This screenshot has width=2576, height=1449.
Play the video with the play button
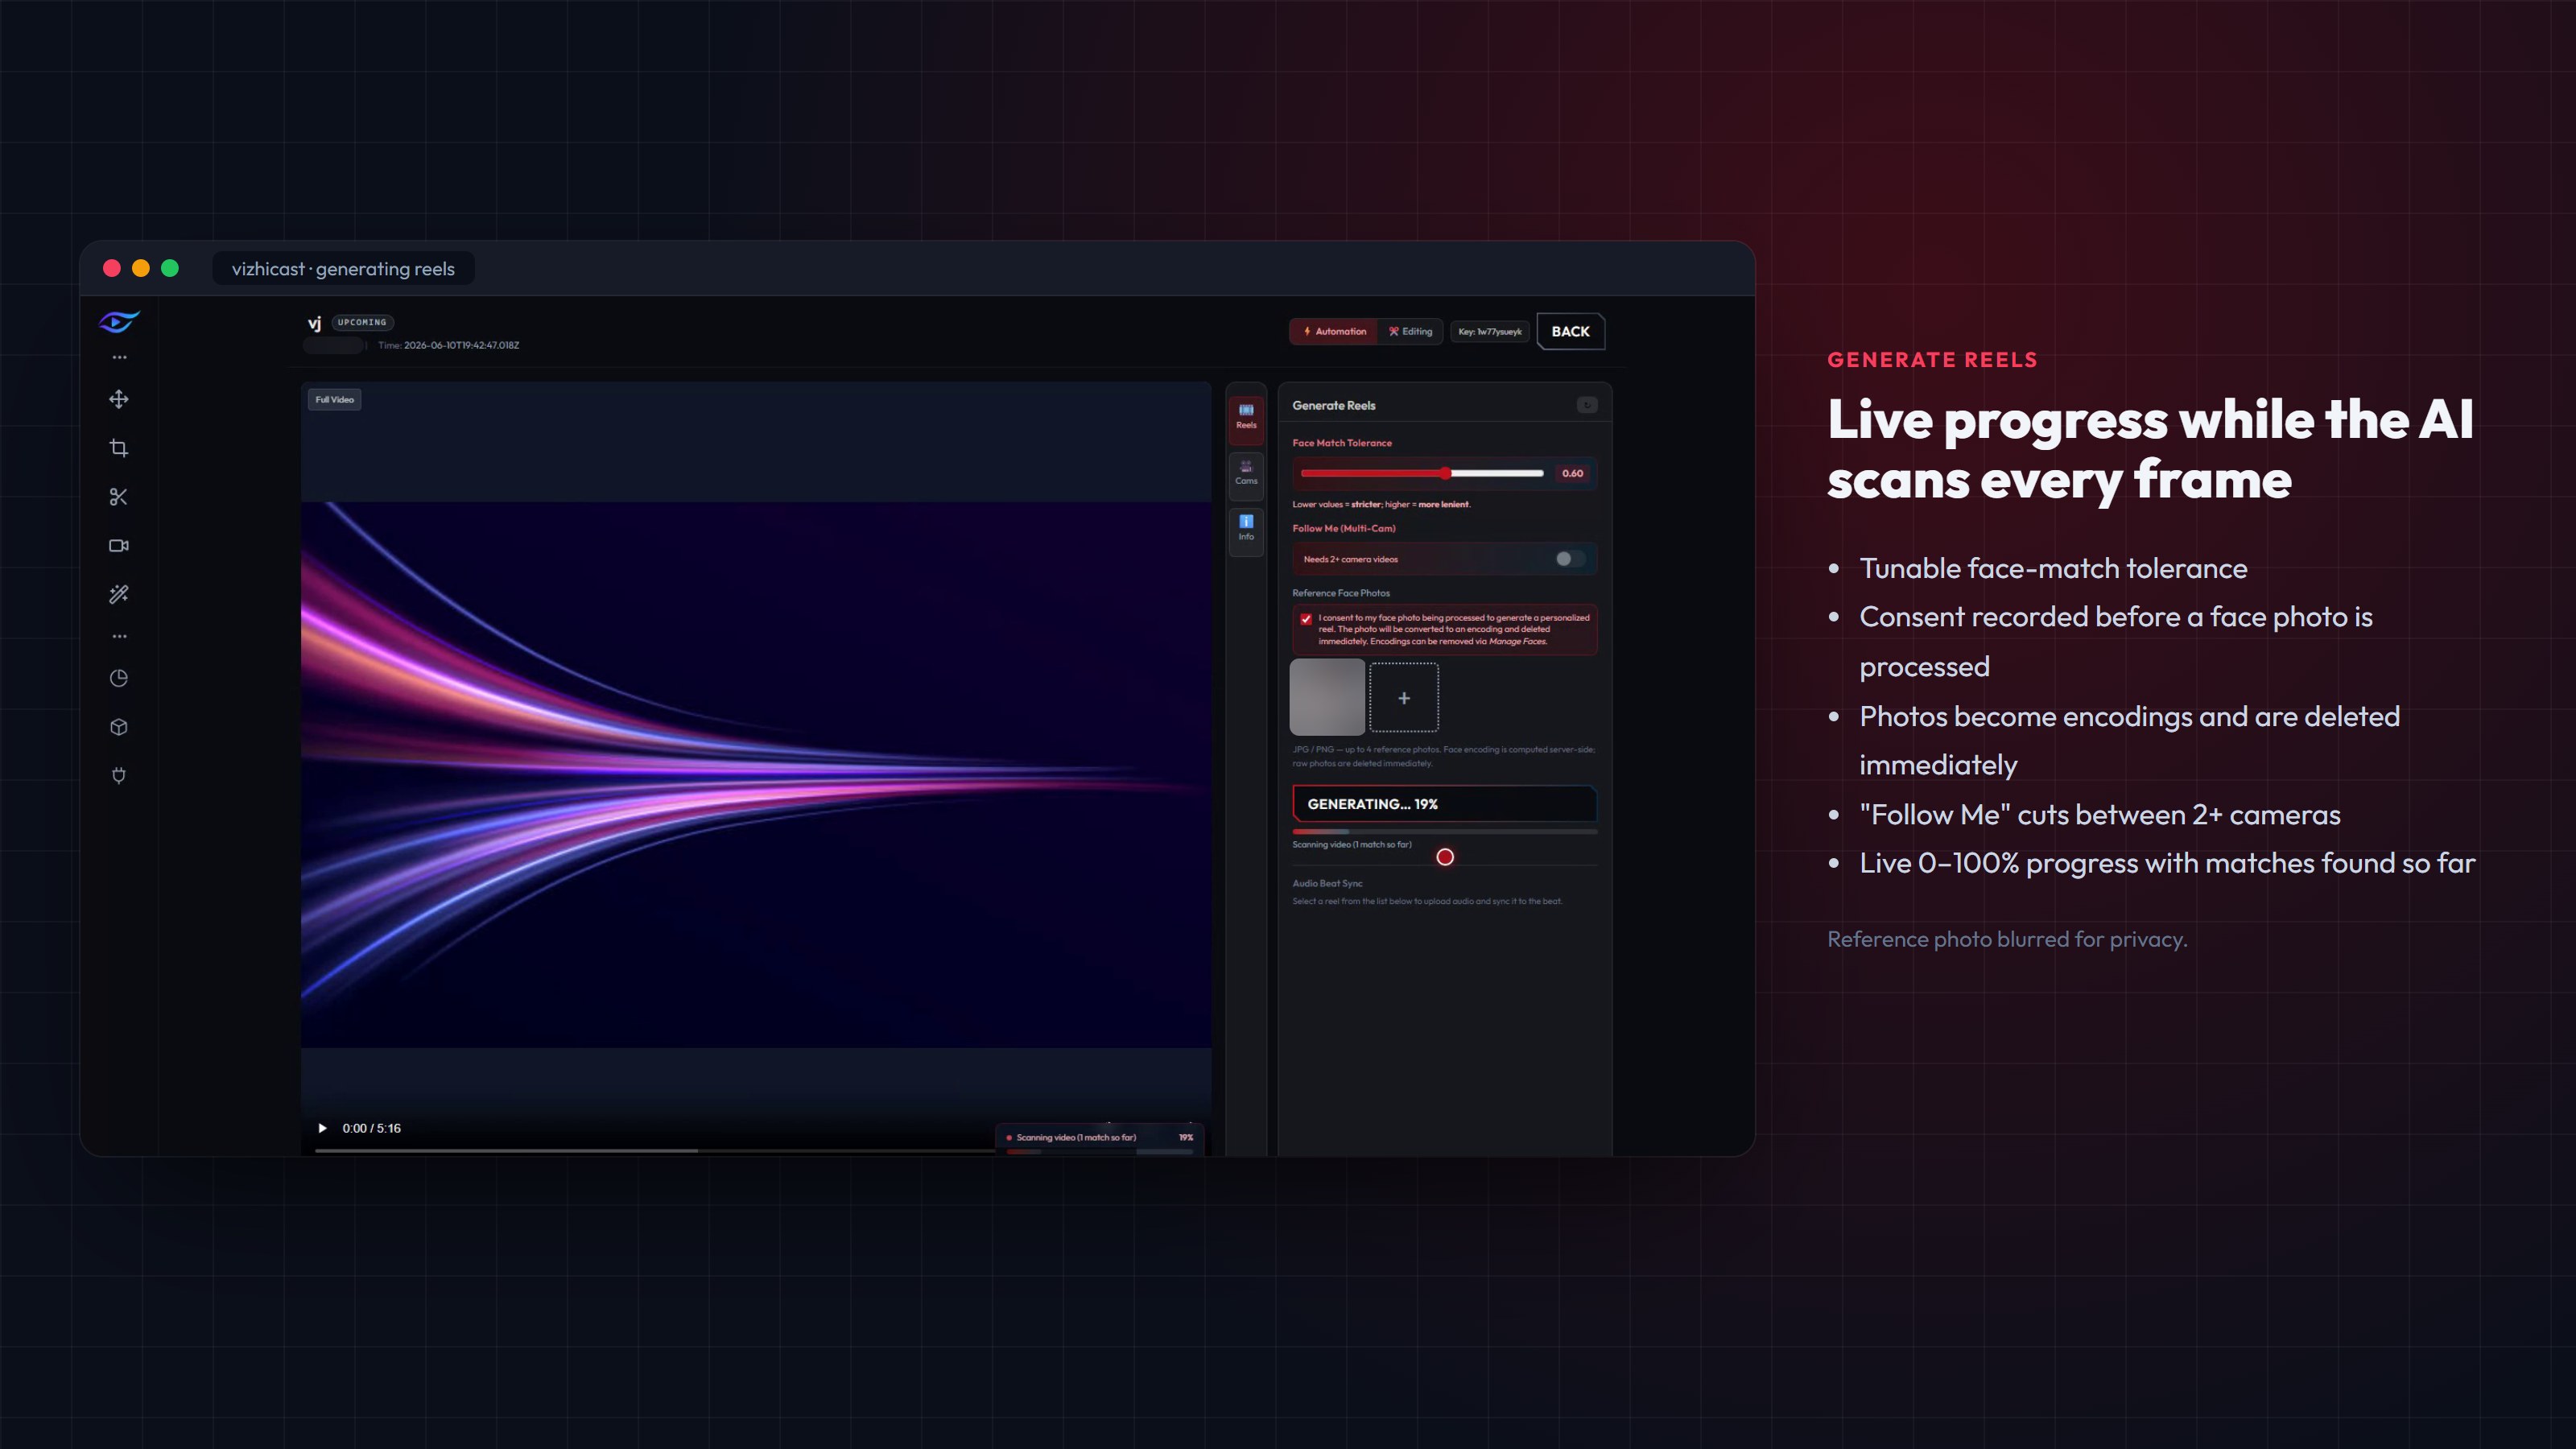(322, 1128)
